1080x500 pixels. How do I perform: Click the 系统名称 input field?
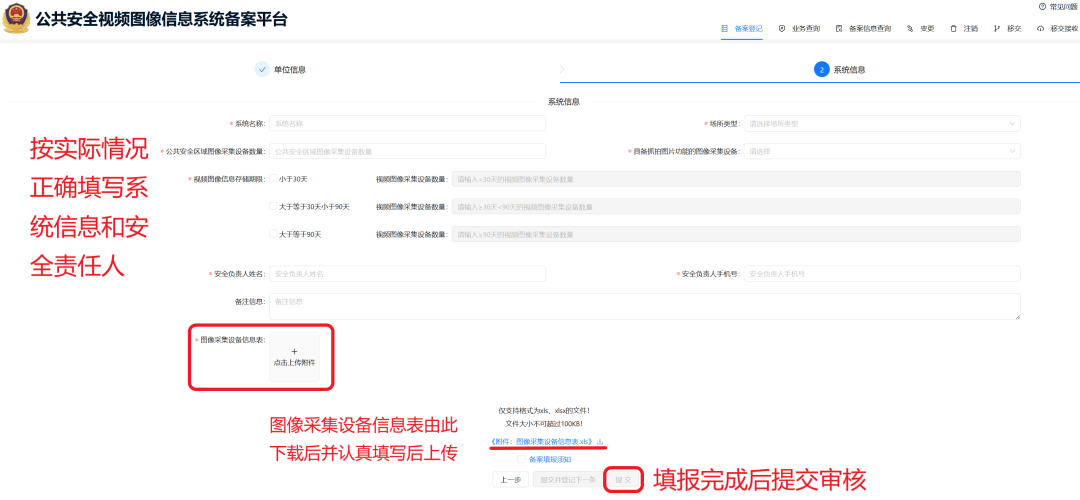pyautogui.click(x=408, y=123)
